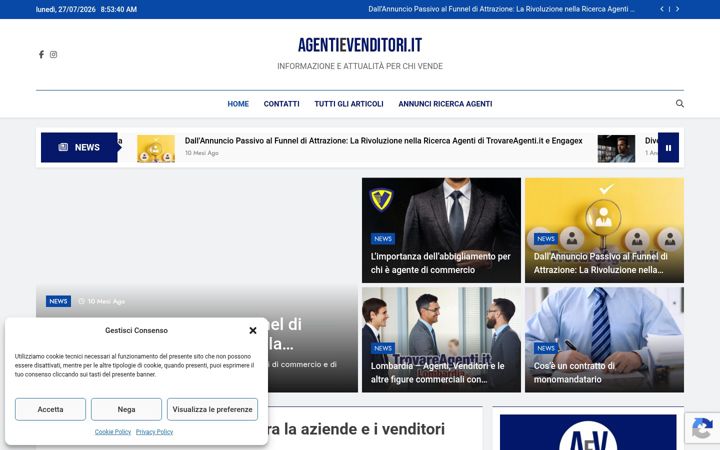Open CONTATTI menu item
Image resolution: width=720 pixels, height=450 pixels.
281,104
